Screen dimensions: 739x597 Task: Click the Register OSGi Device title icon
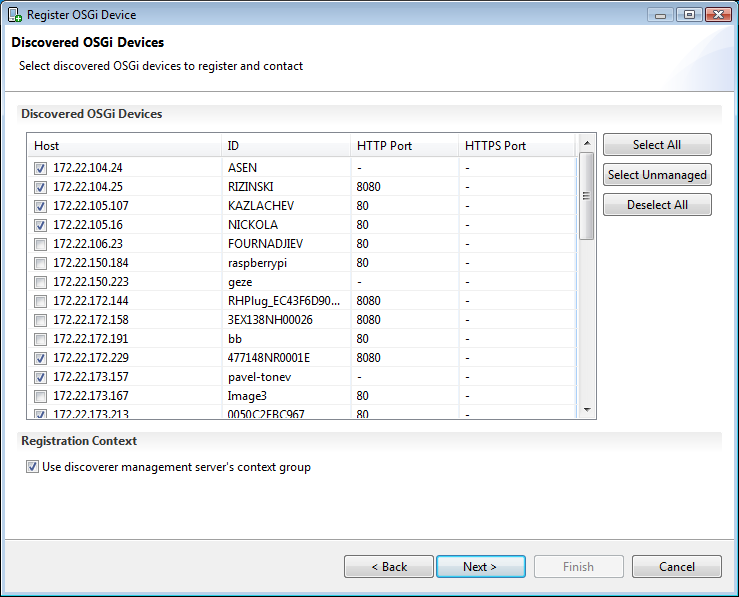click(x=15, y=15)
